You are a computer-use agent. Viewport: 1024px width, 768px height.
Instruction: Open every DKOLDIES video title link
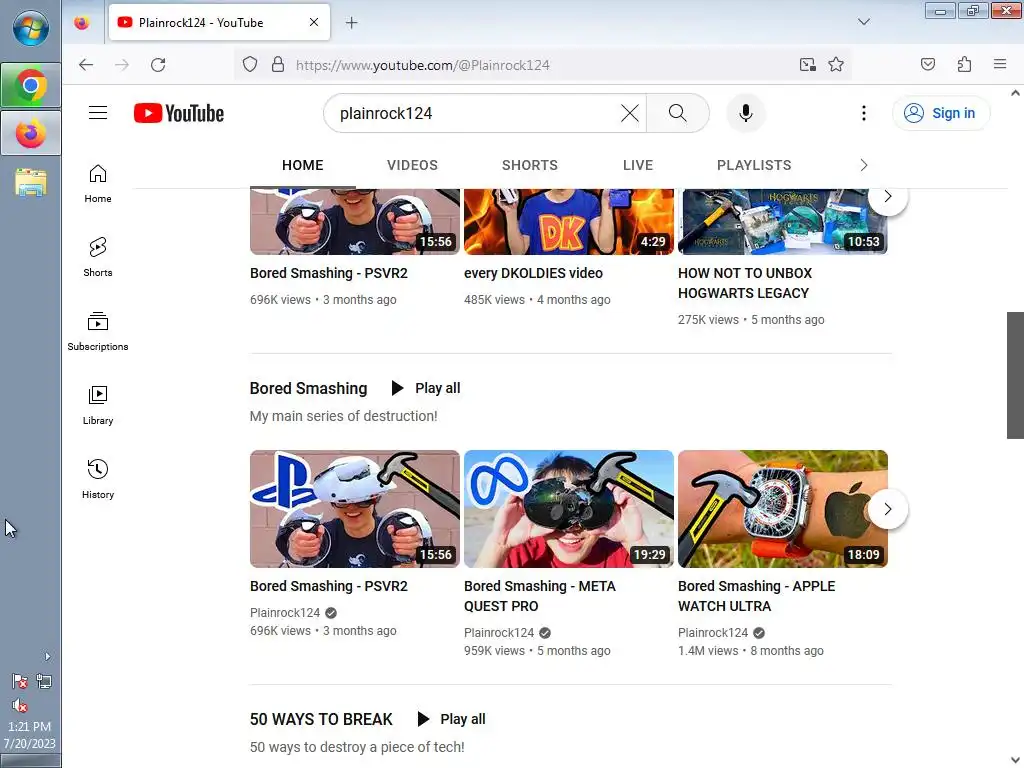(x=534, y=273)
